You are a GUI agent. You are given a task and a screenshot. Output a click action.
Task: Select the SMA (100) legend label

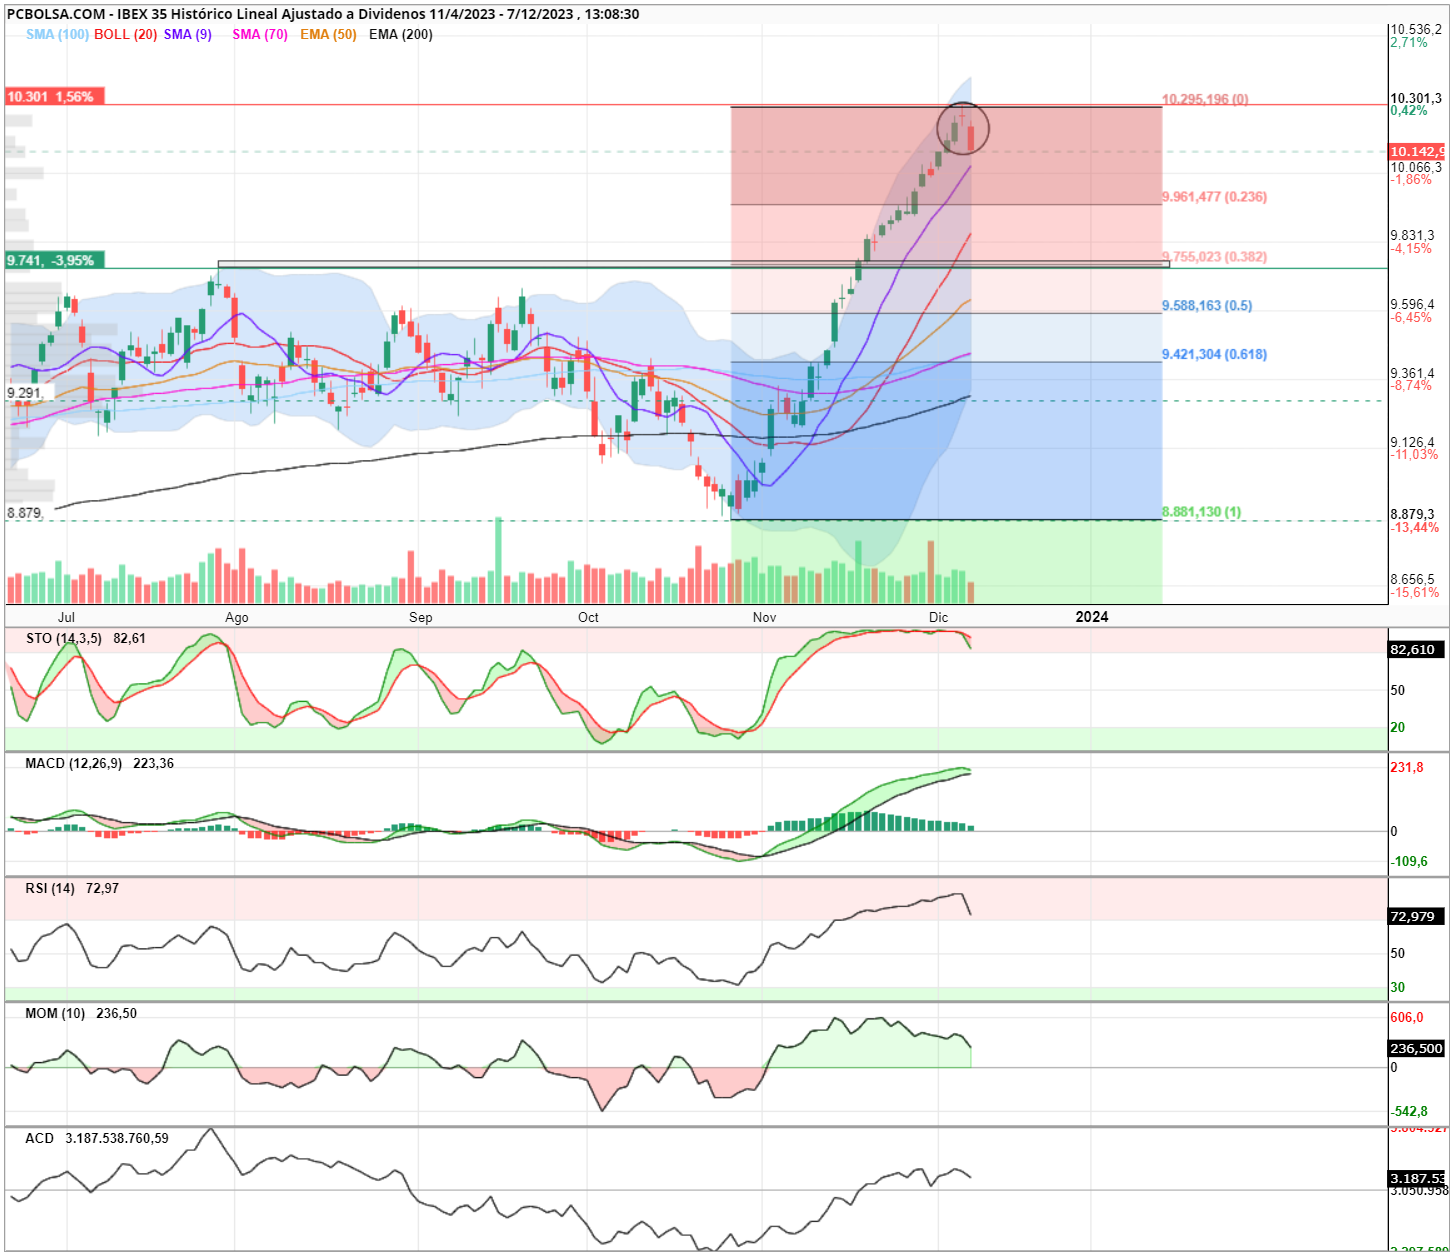pos(57,34)
